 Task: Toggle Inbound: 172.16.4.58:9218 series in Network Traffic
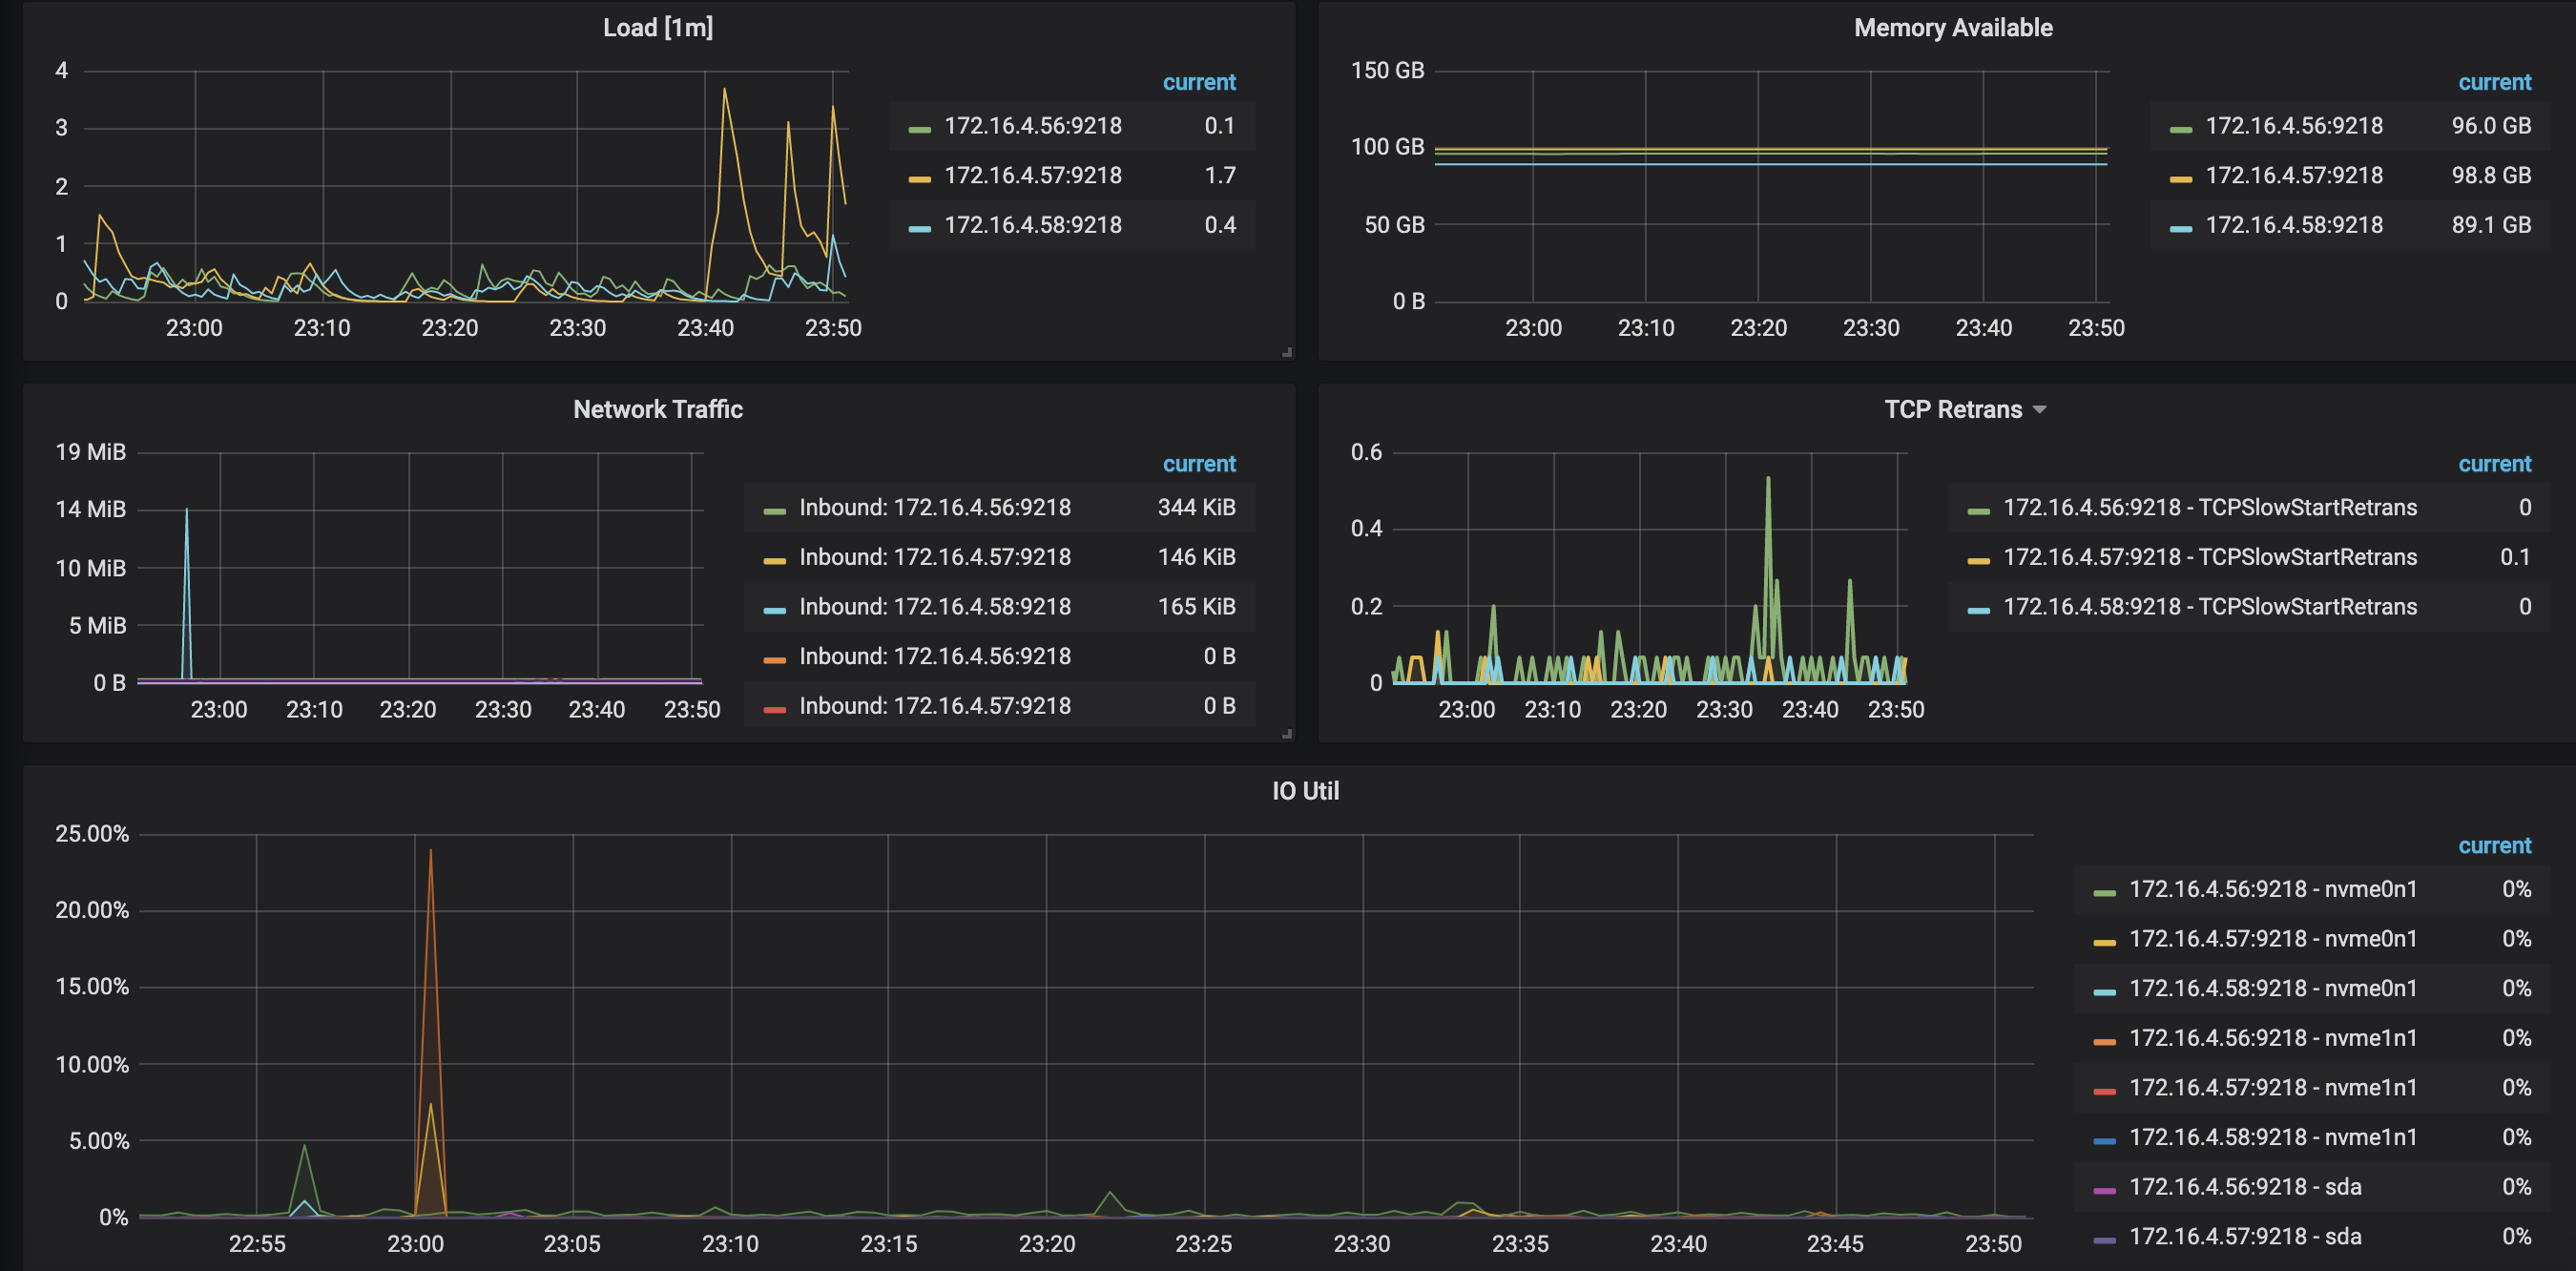click(x=934, y=607)
